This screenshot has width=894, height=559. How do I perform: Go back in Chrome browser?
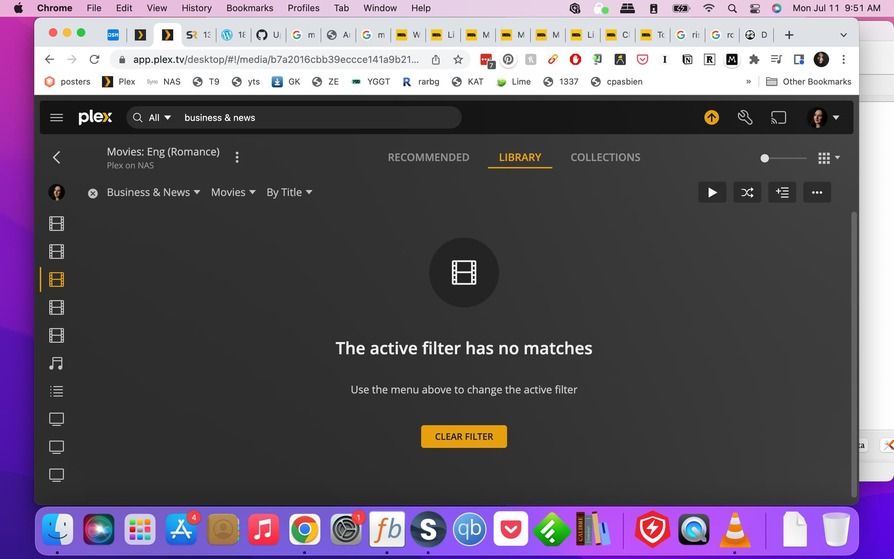point(50,59)
